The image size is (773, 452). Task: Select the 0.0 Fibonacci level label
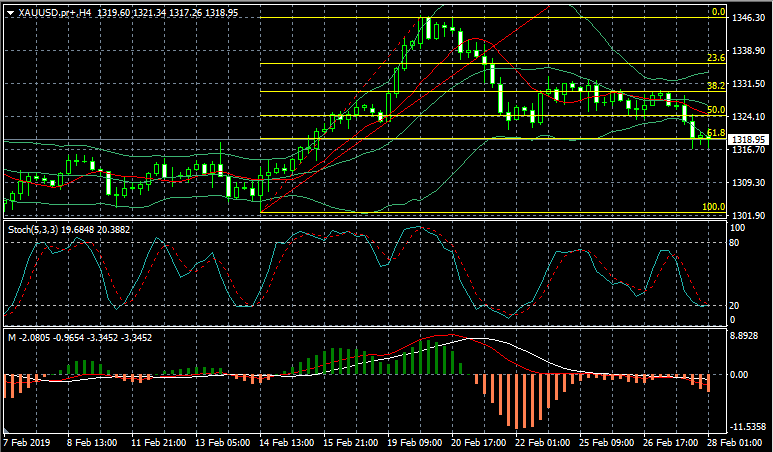(719, 12)
